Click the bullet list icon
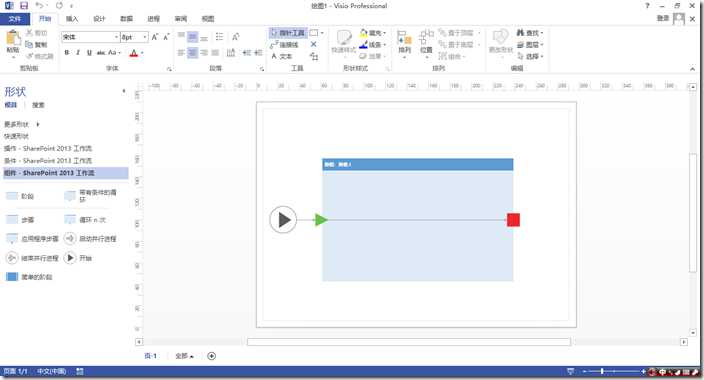The width and height of the screenshot is (704, 380). (x=219, y=37)
